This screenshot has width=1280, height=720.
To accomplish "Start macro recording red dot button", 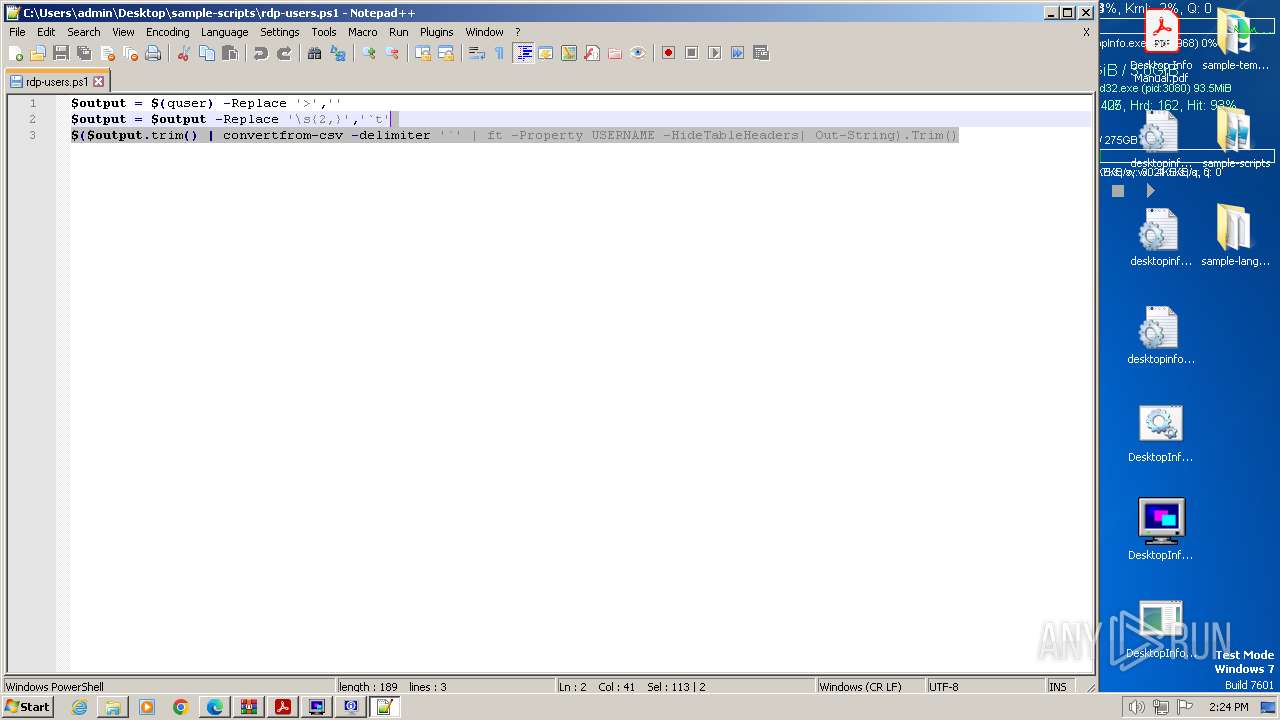I will pyautogui.click(x=669, y=53).
